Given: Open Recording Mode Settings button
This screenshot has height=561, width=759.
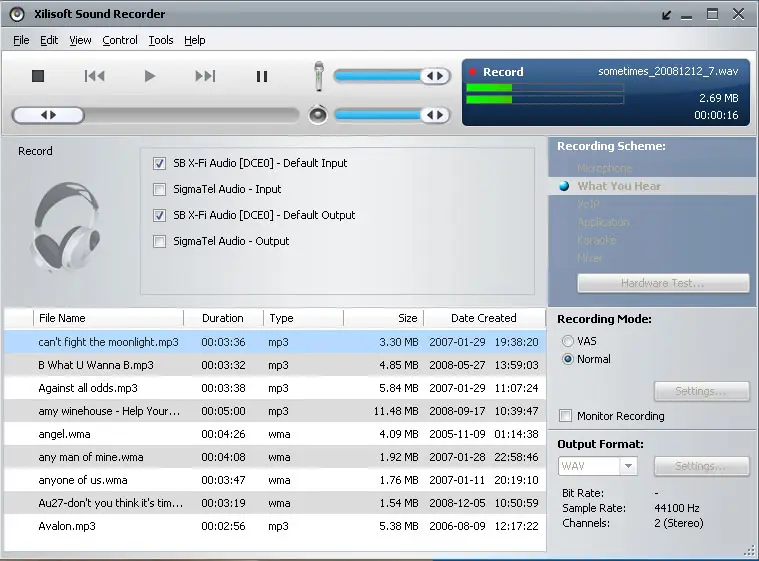Looking at the screenshot, I should (701, 391).
